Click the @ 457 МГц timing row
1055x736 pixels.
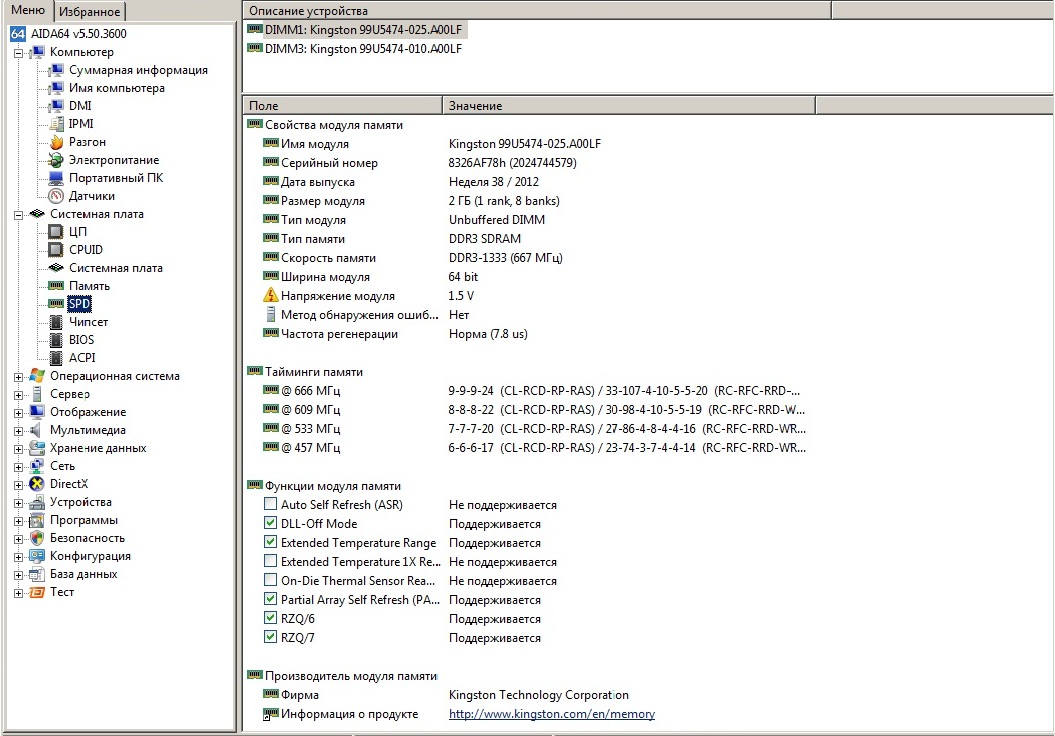534,447
